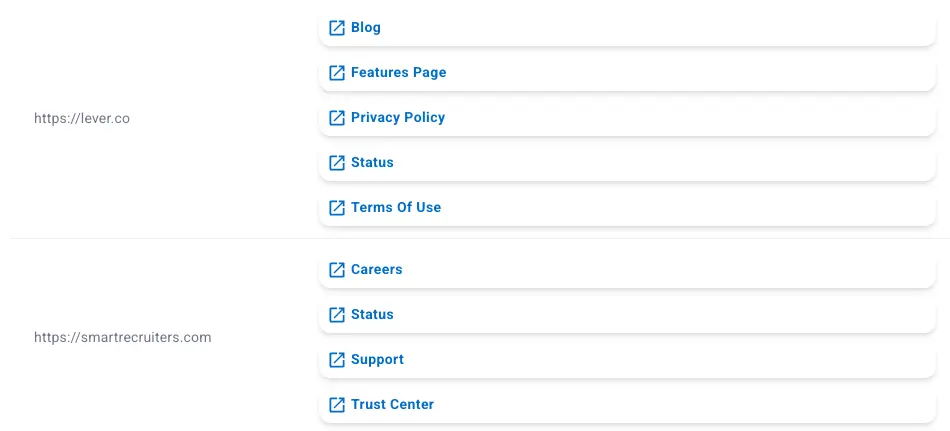This screenshot has height=431, width=950.
Task: Click the external-link icon beside Support
Action: click(x=337, y=360)
